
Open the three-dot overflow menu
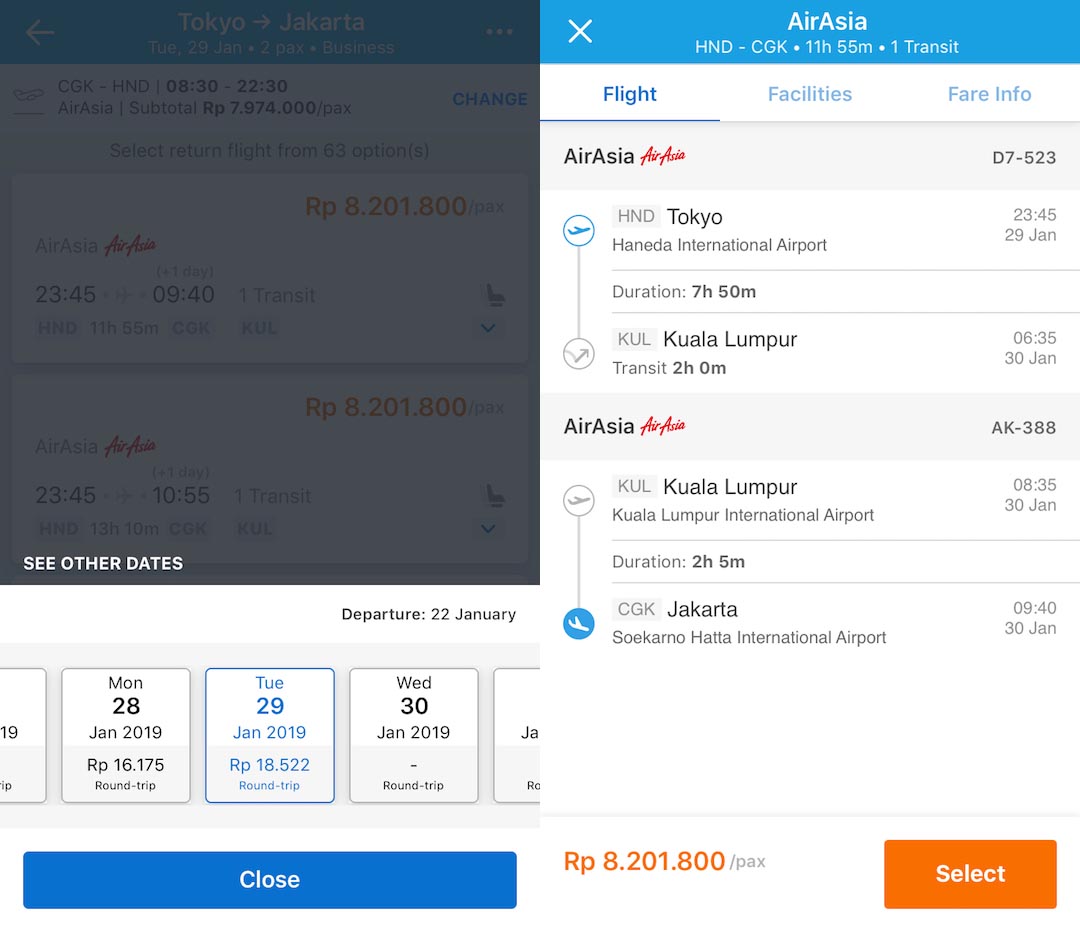pos(499,31)
